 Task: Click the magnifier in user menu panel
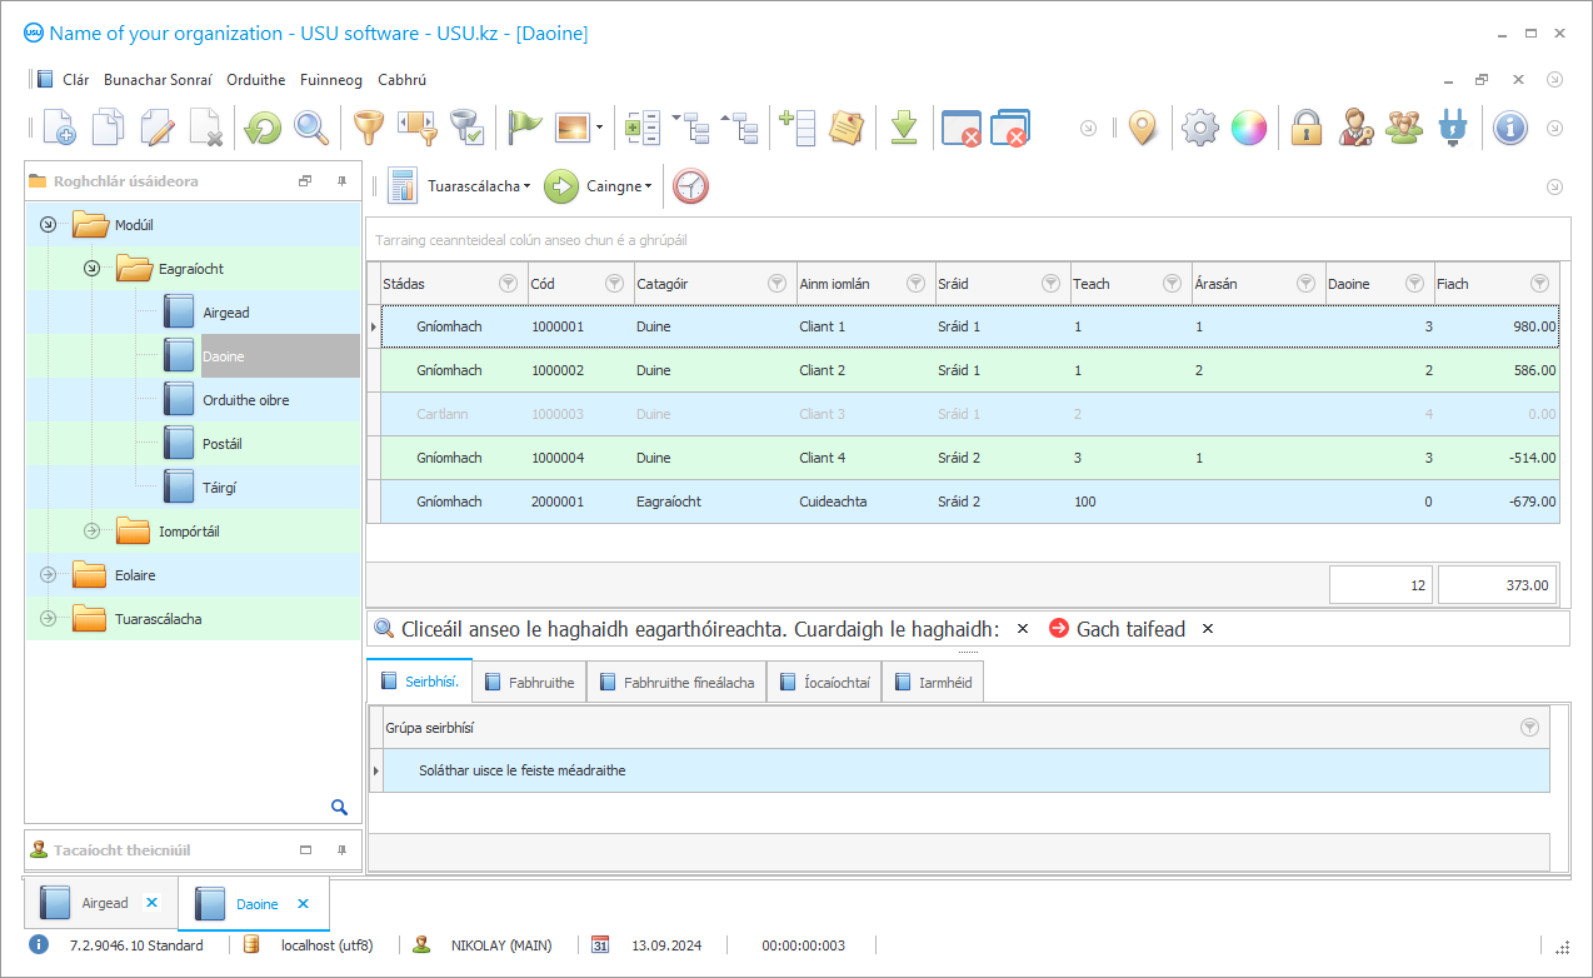coord(339,807)
